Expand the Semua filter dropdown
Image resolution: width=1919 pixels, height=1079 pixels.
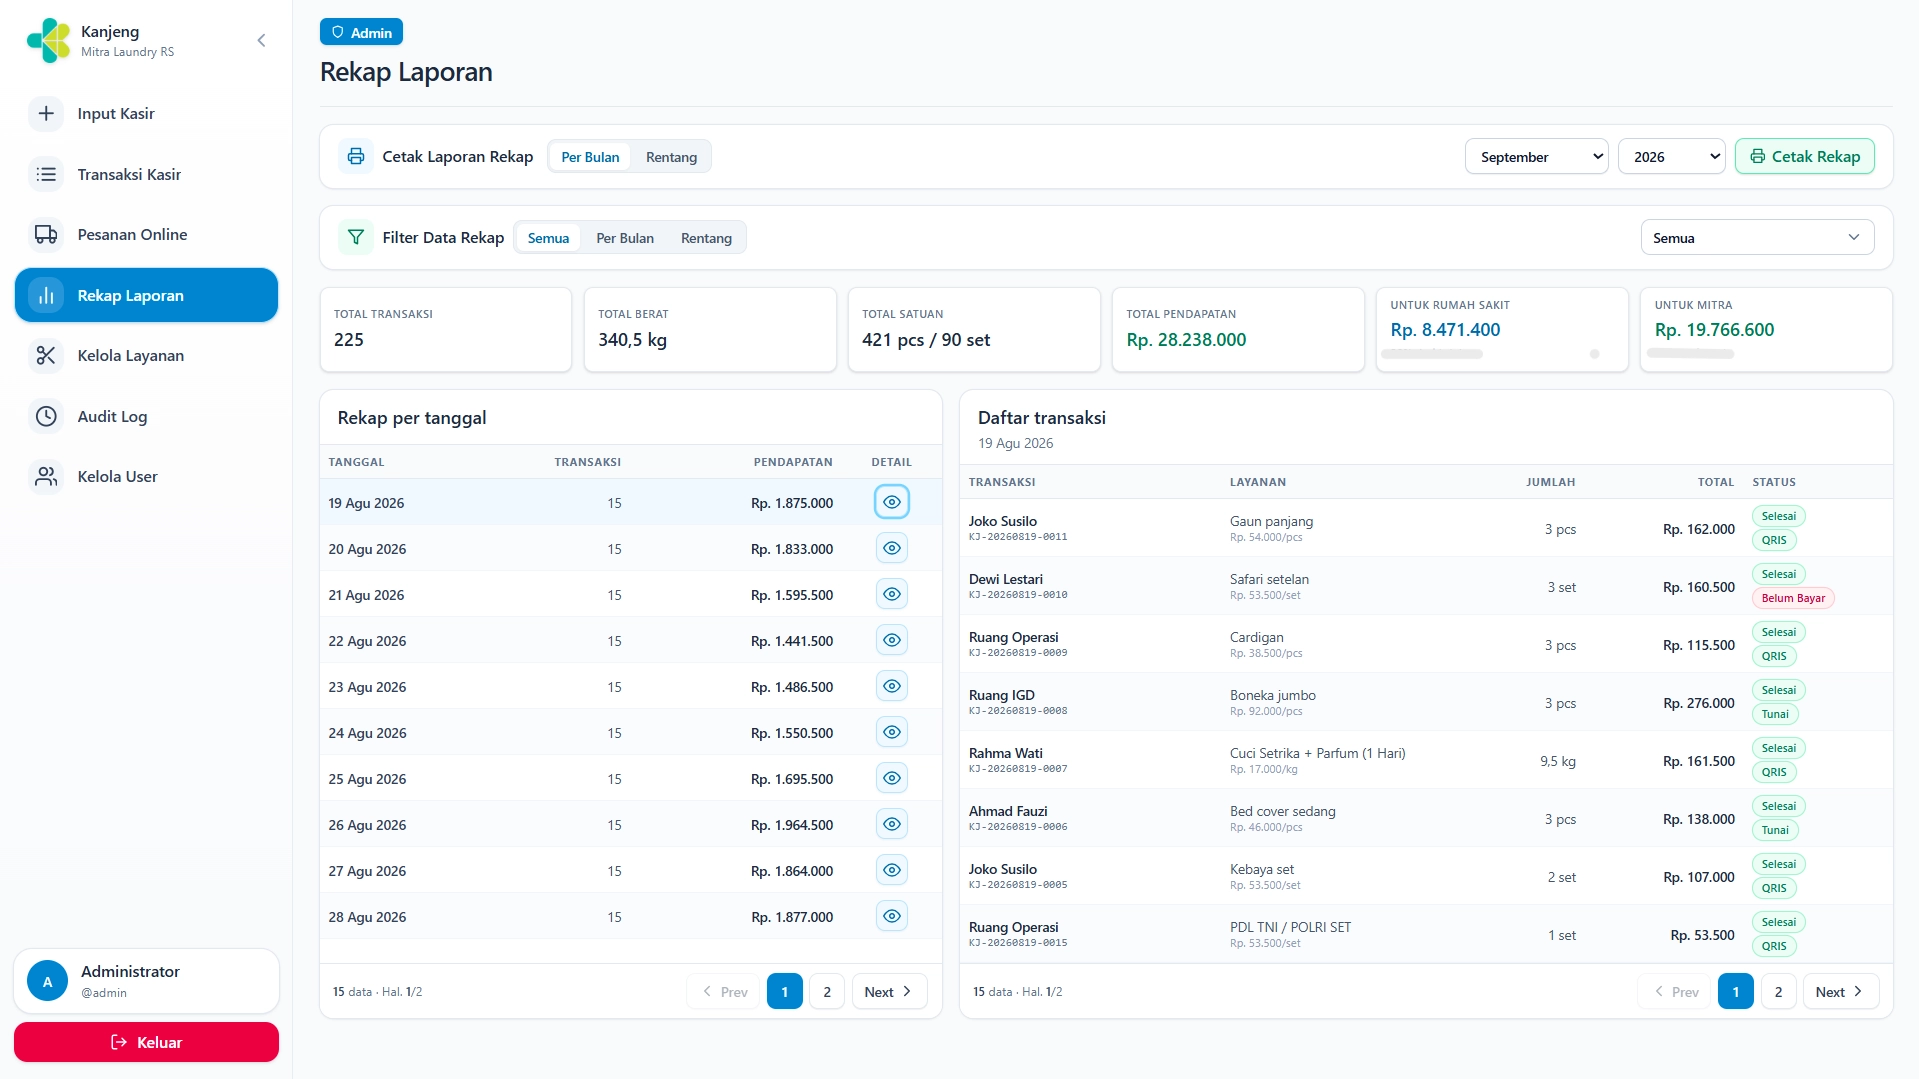1757,238
